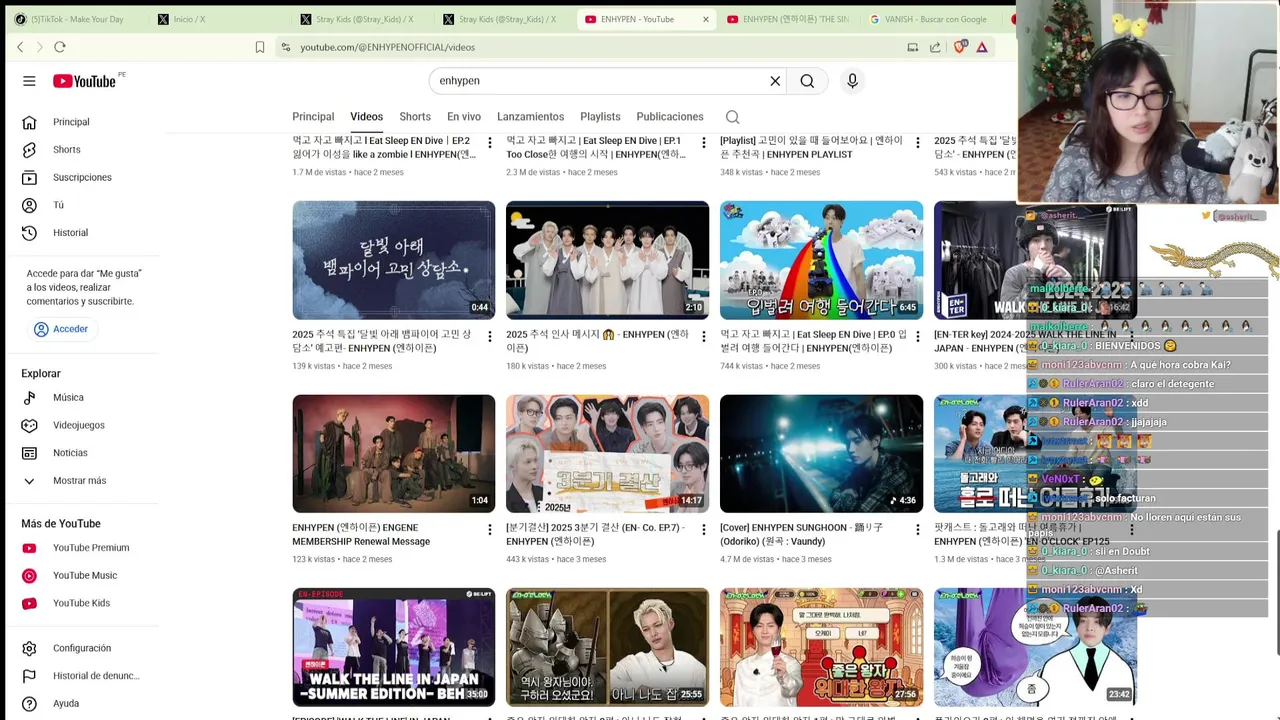This screenshot has height=720, width=1280.
Task: Go back in the browser
Action: coord(20,47)
